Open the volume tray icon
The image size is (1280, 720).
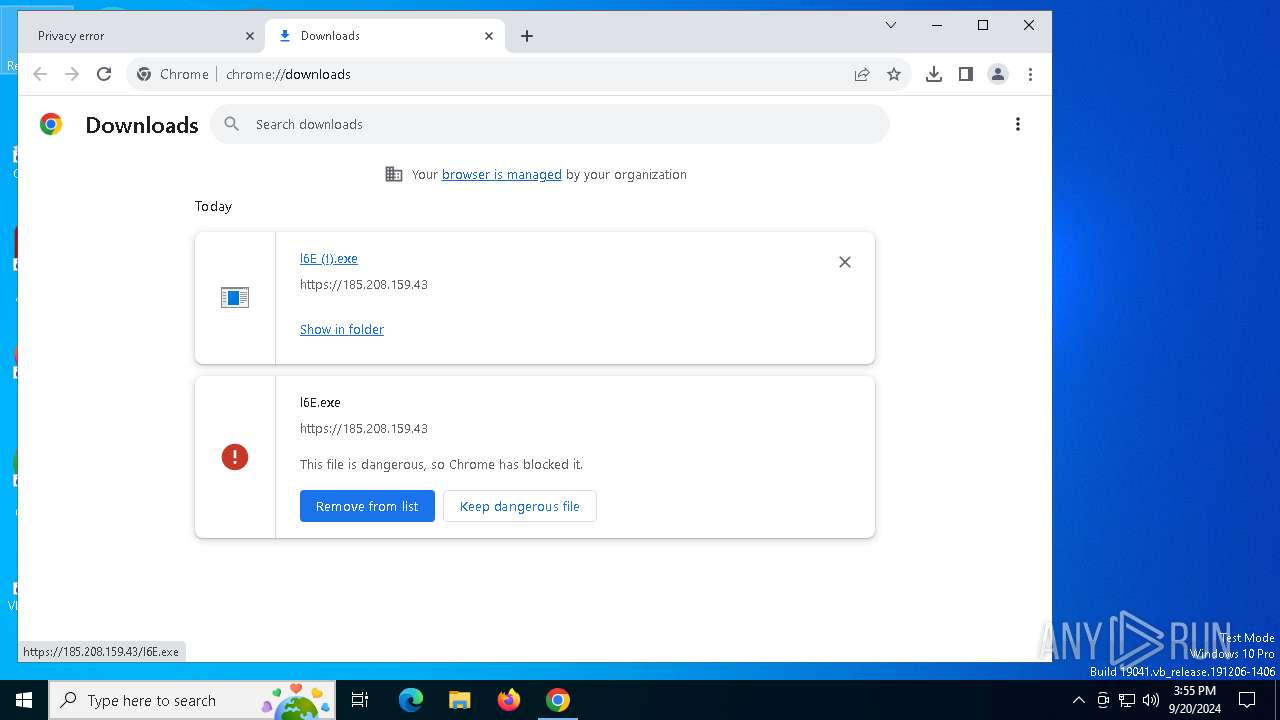coord(1151,700)
